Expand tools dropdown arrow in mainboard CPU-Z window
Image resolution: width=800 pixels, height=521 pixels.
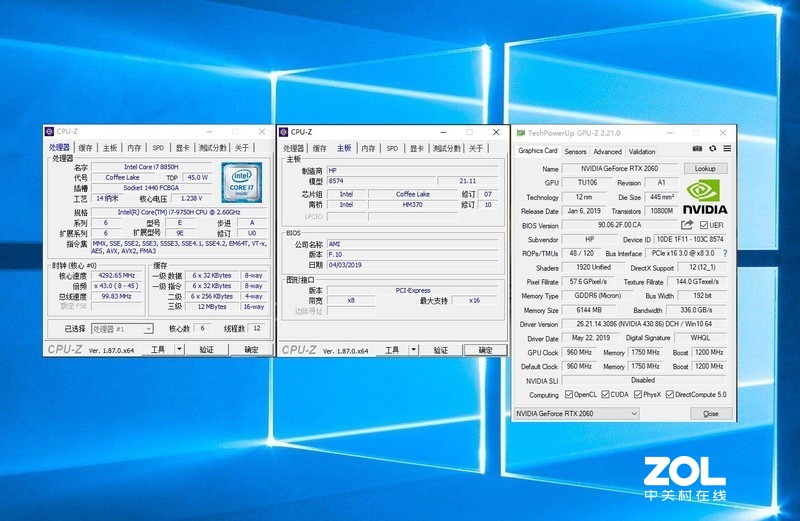coord(414,350)
